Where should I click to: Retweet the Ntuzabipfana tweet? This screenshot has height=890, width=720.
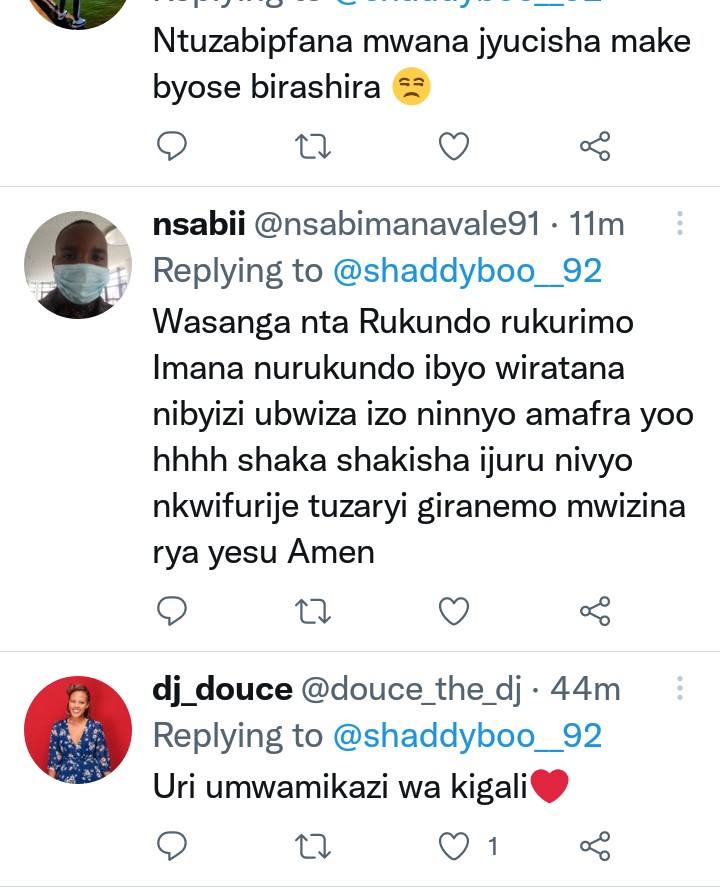tap(315, 147)
